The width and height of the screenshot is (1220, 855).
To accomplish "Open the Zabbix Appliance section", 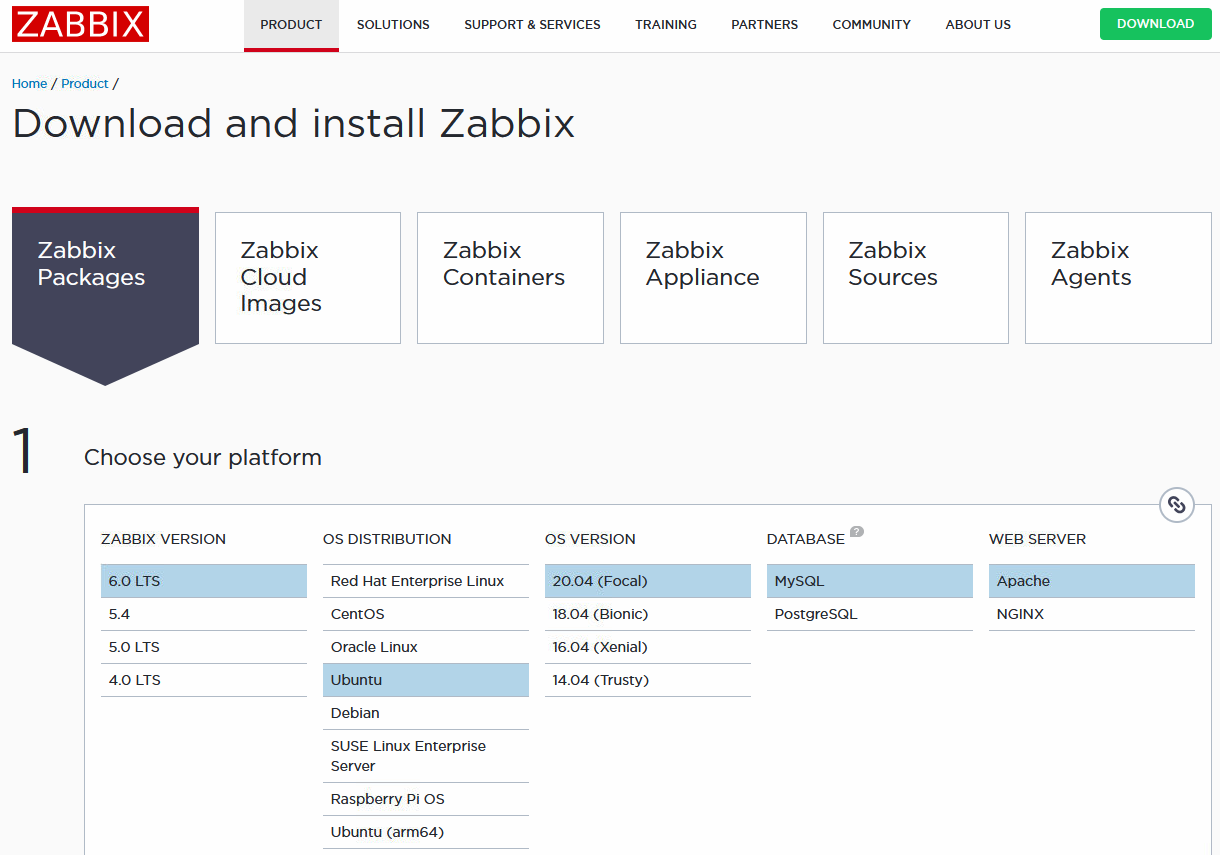I will pyautogui.click(x=713, y=277).
